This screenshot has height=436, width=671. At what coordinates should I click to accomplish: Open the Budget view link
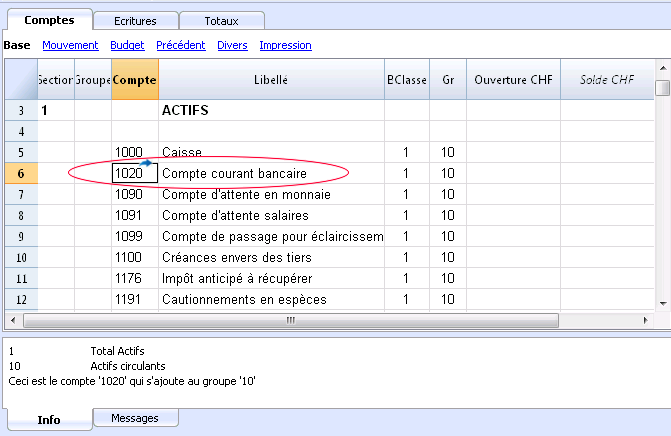point(127,45)
